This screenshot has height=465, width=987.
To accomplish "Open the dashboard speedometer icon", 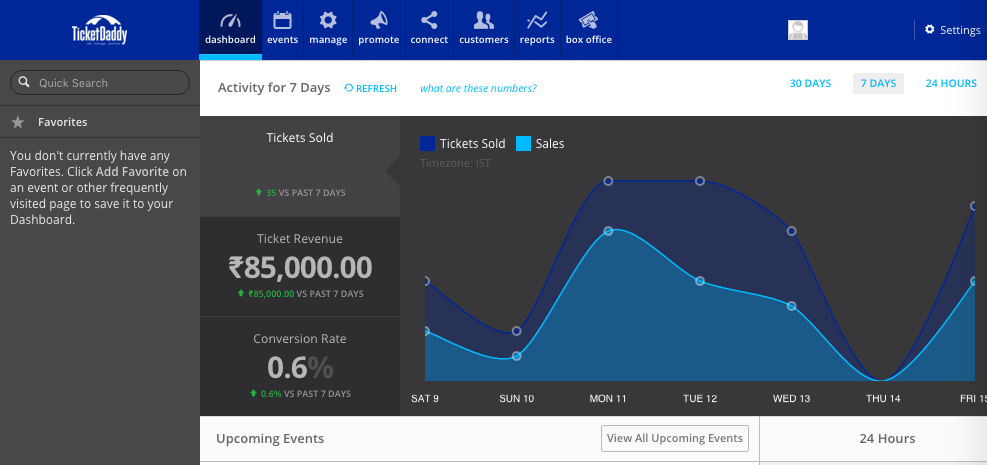I will tap(230, 20).
